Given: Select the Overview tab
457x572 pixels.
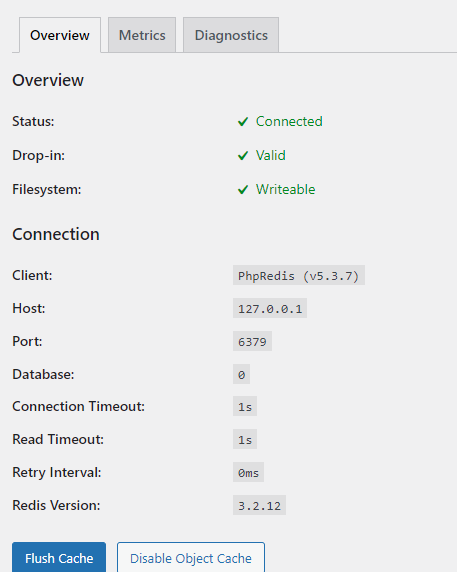Looking at the screenshot, I should pos(60,35).
